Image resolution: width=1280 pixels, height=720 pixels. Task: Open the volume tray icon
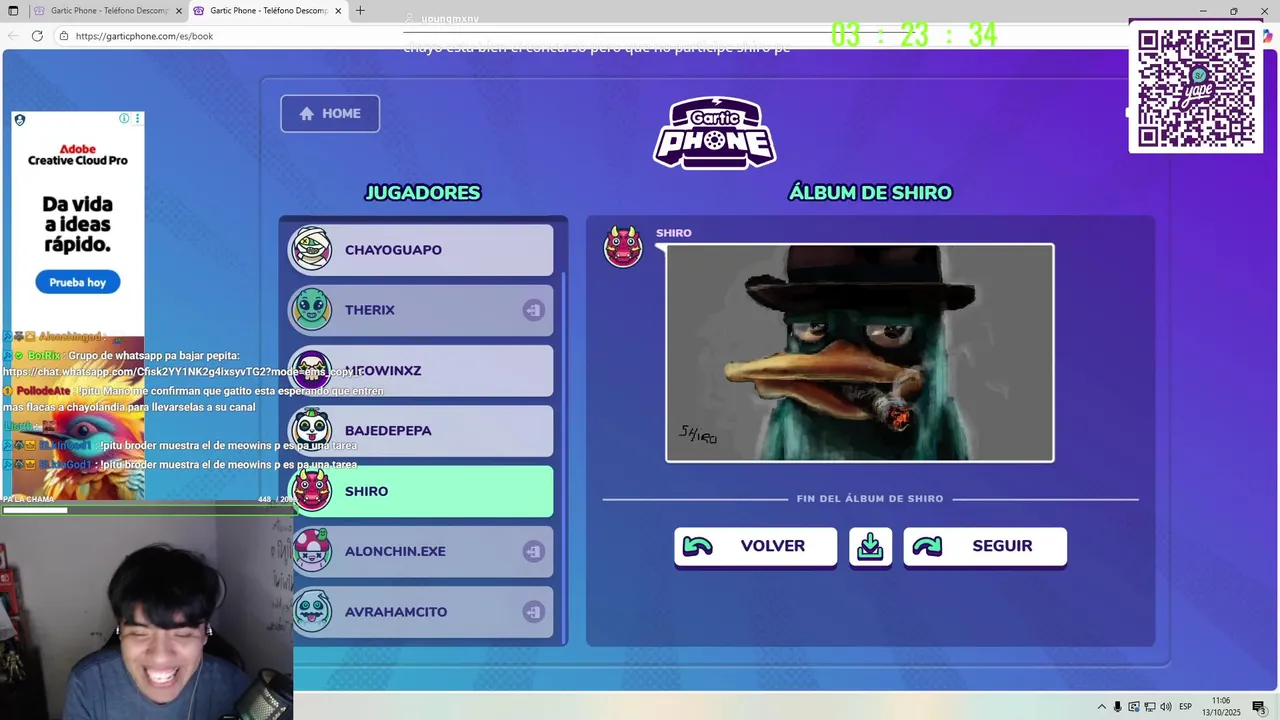[1166, 707]
